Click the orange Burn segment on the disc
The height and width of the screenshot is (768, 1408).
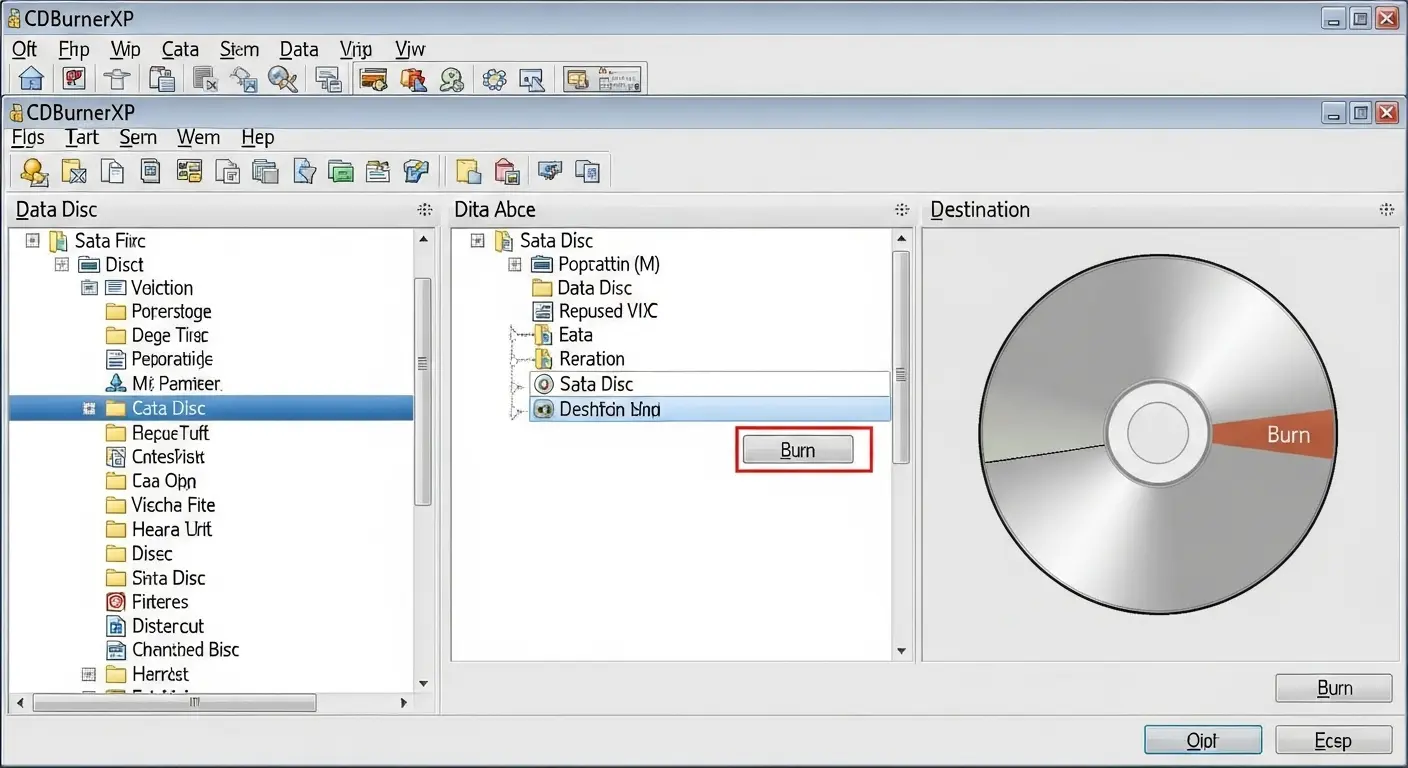coord(1275,434)
